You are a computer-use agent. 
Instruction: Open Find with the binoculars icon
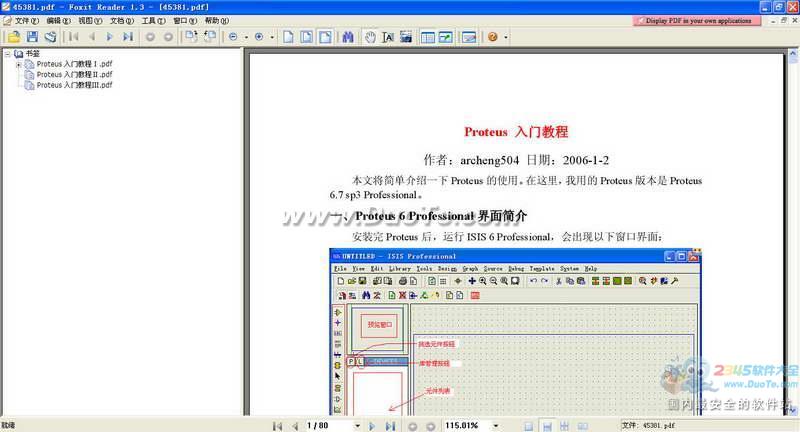(348, 37)
